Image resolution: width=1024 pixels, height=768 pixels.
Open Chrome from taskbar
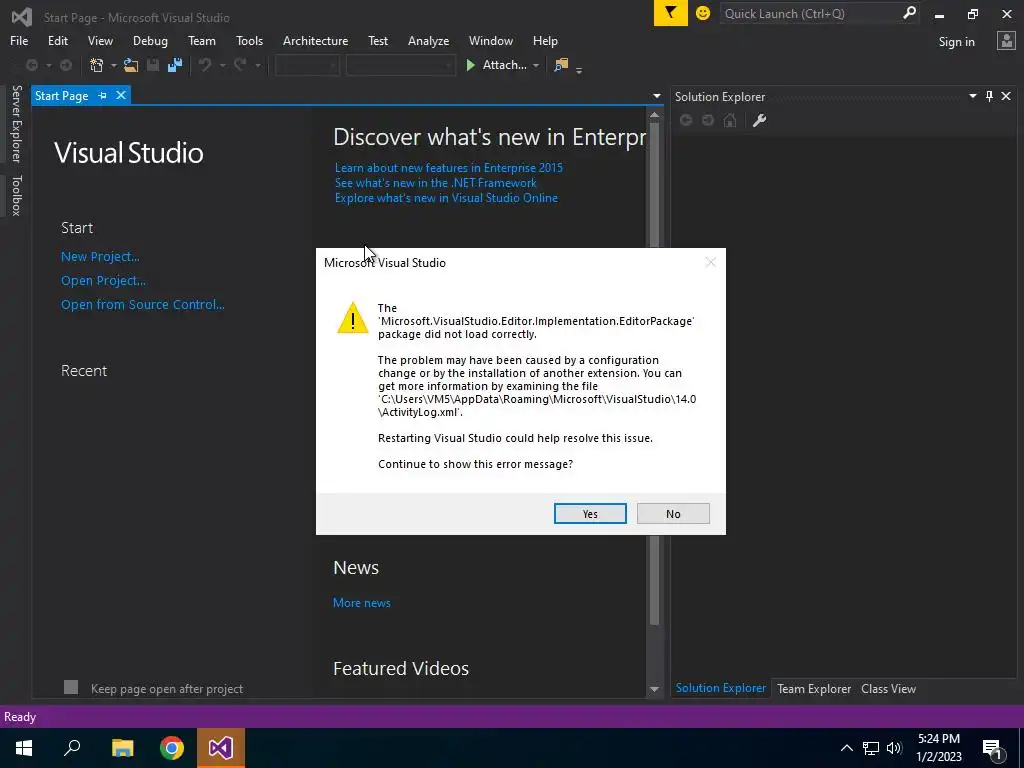172,748
